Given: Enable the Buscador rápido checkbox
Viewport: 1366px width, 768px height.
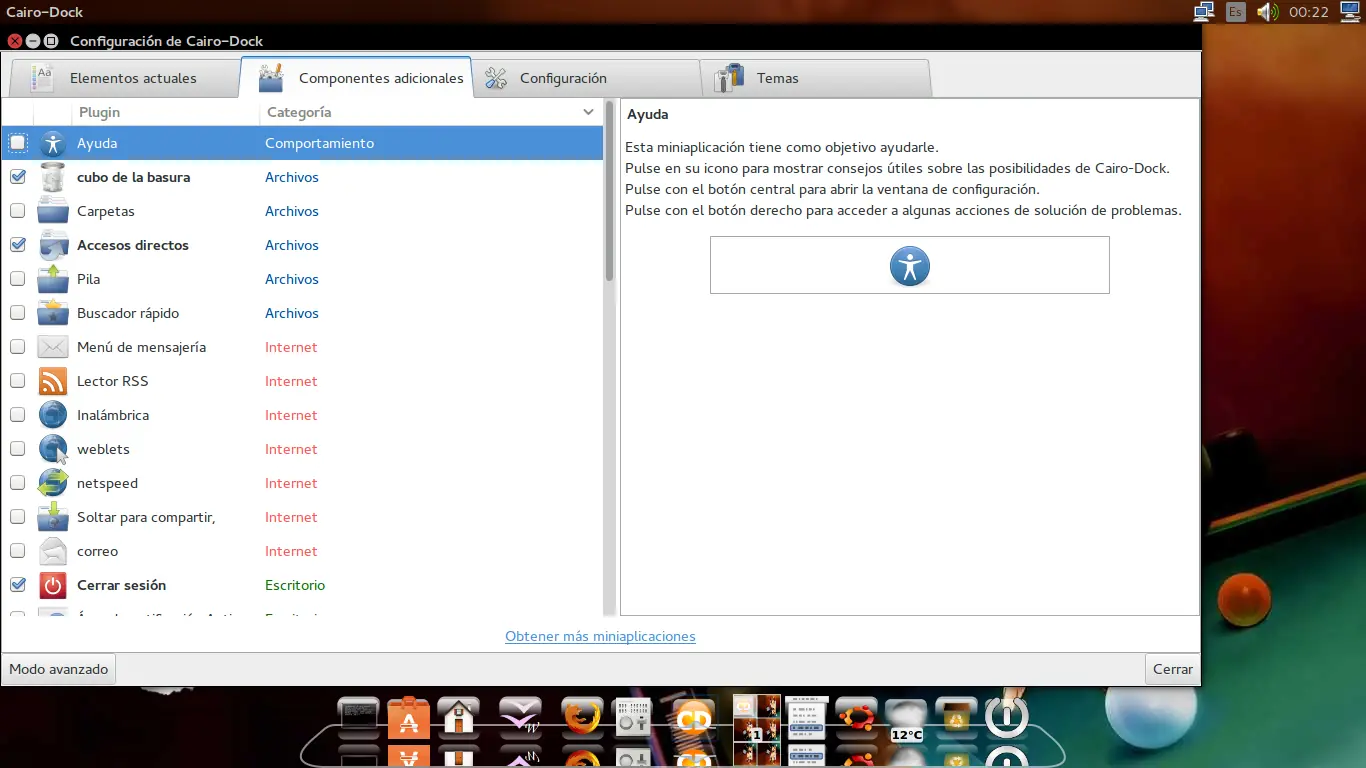Looking at the screenshot, I should point(18,313).
